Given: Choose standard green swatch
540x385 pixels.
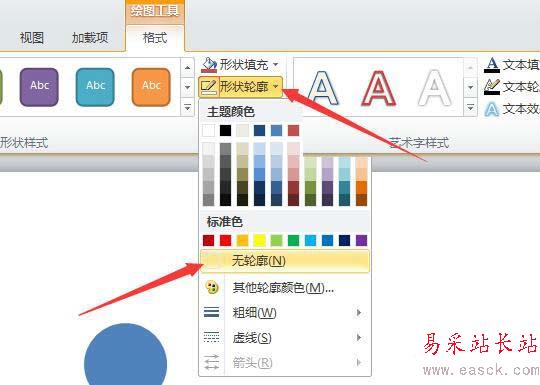Looking at the screenshot, I should pyautogui.click(x=293, y=240).
